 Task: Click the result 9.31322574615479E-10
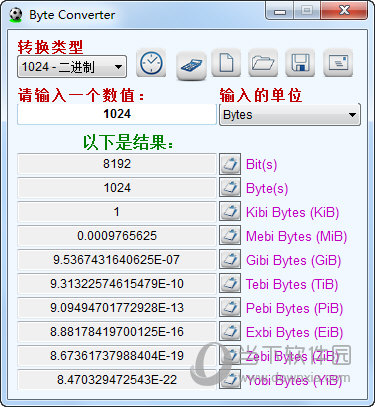click(117, 284)
